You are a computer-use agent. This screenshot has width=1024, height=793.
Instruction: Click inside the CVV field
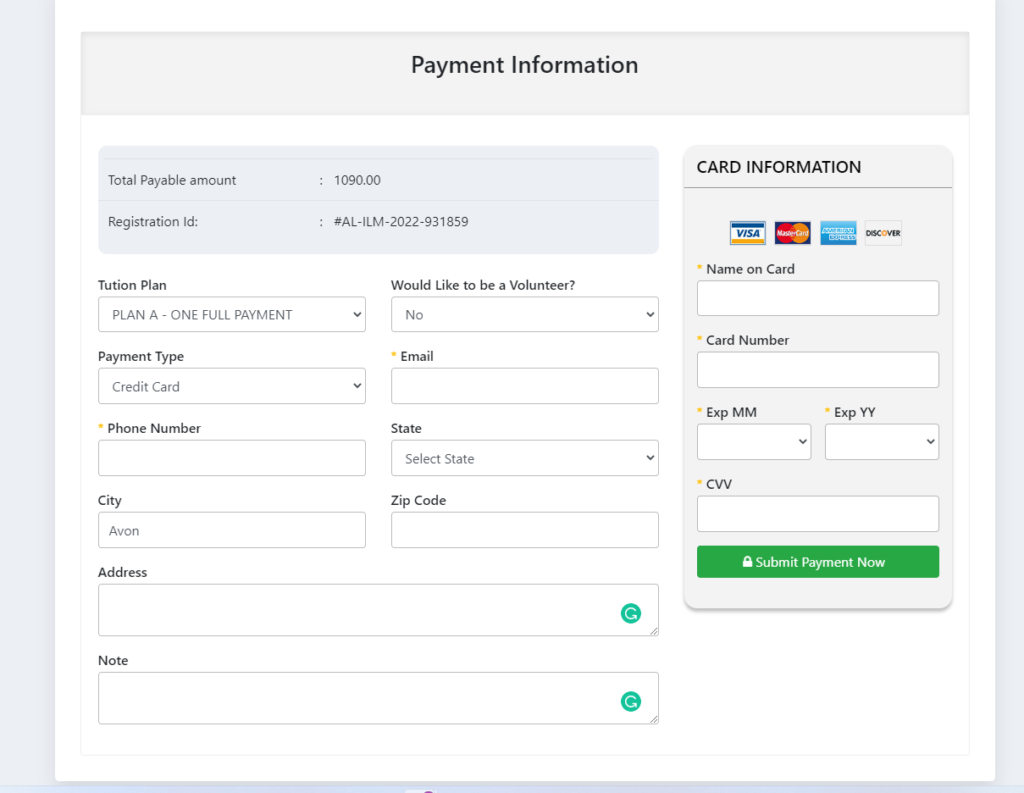[817, 514]
